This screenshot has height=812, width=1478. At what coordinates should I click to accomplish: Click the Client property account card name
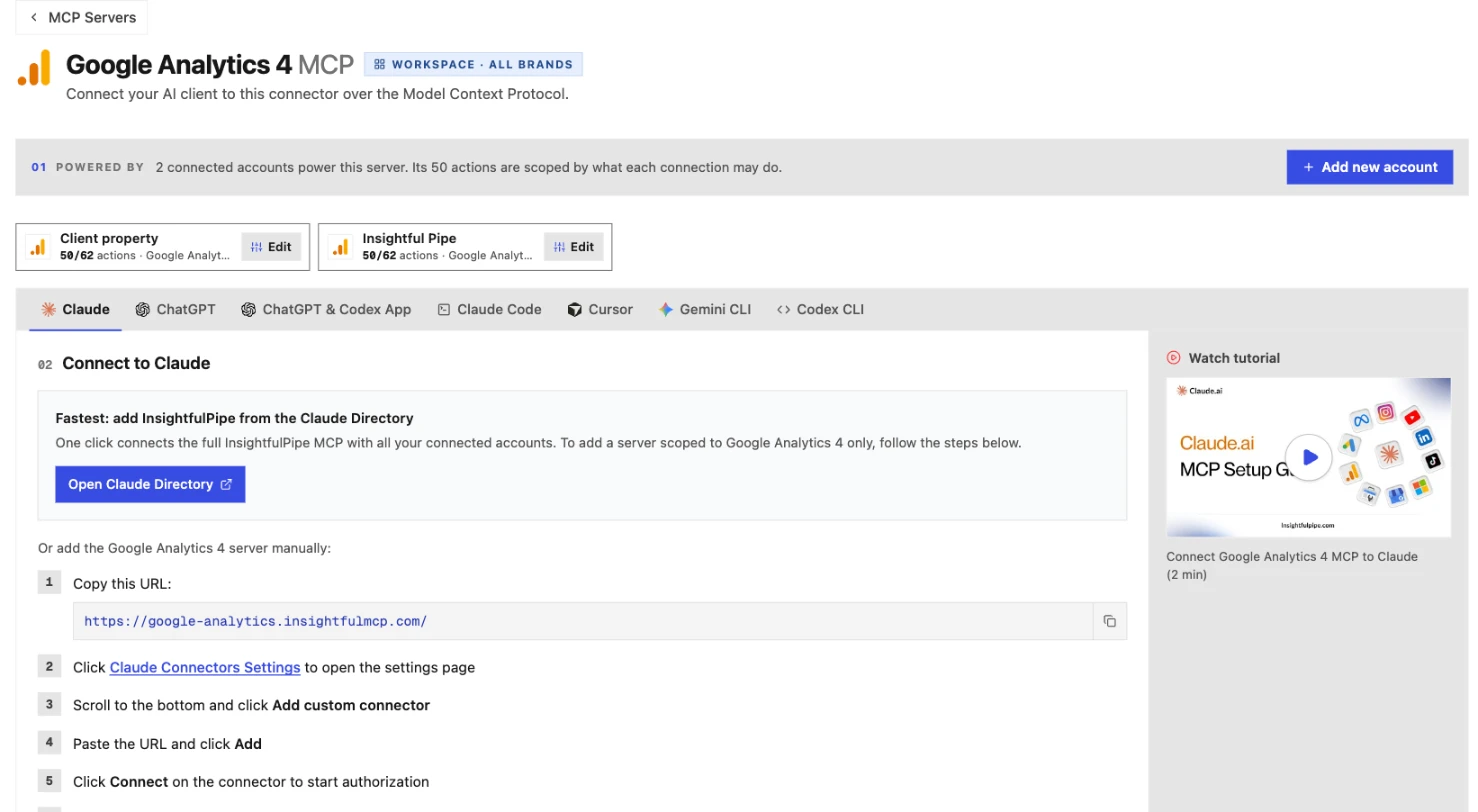coord(109,239)
